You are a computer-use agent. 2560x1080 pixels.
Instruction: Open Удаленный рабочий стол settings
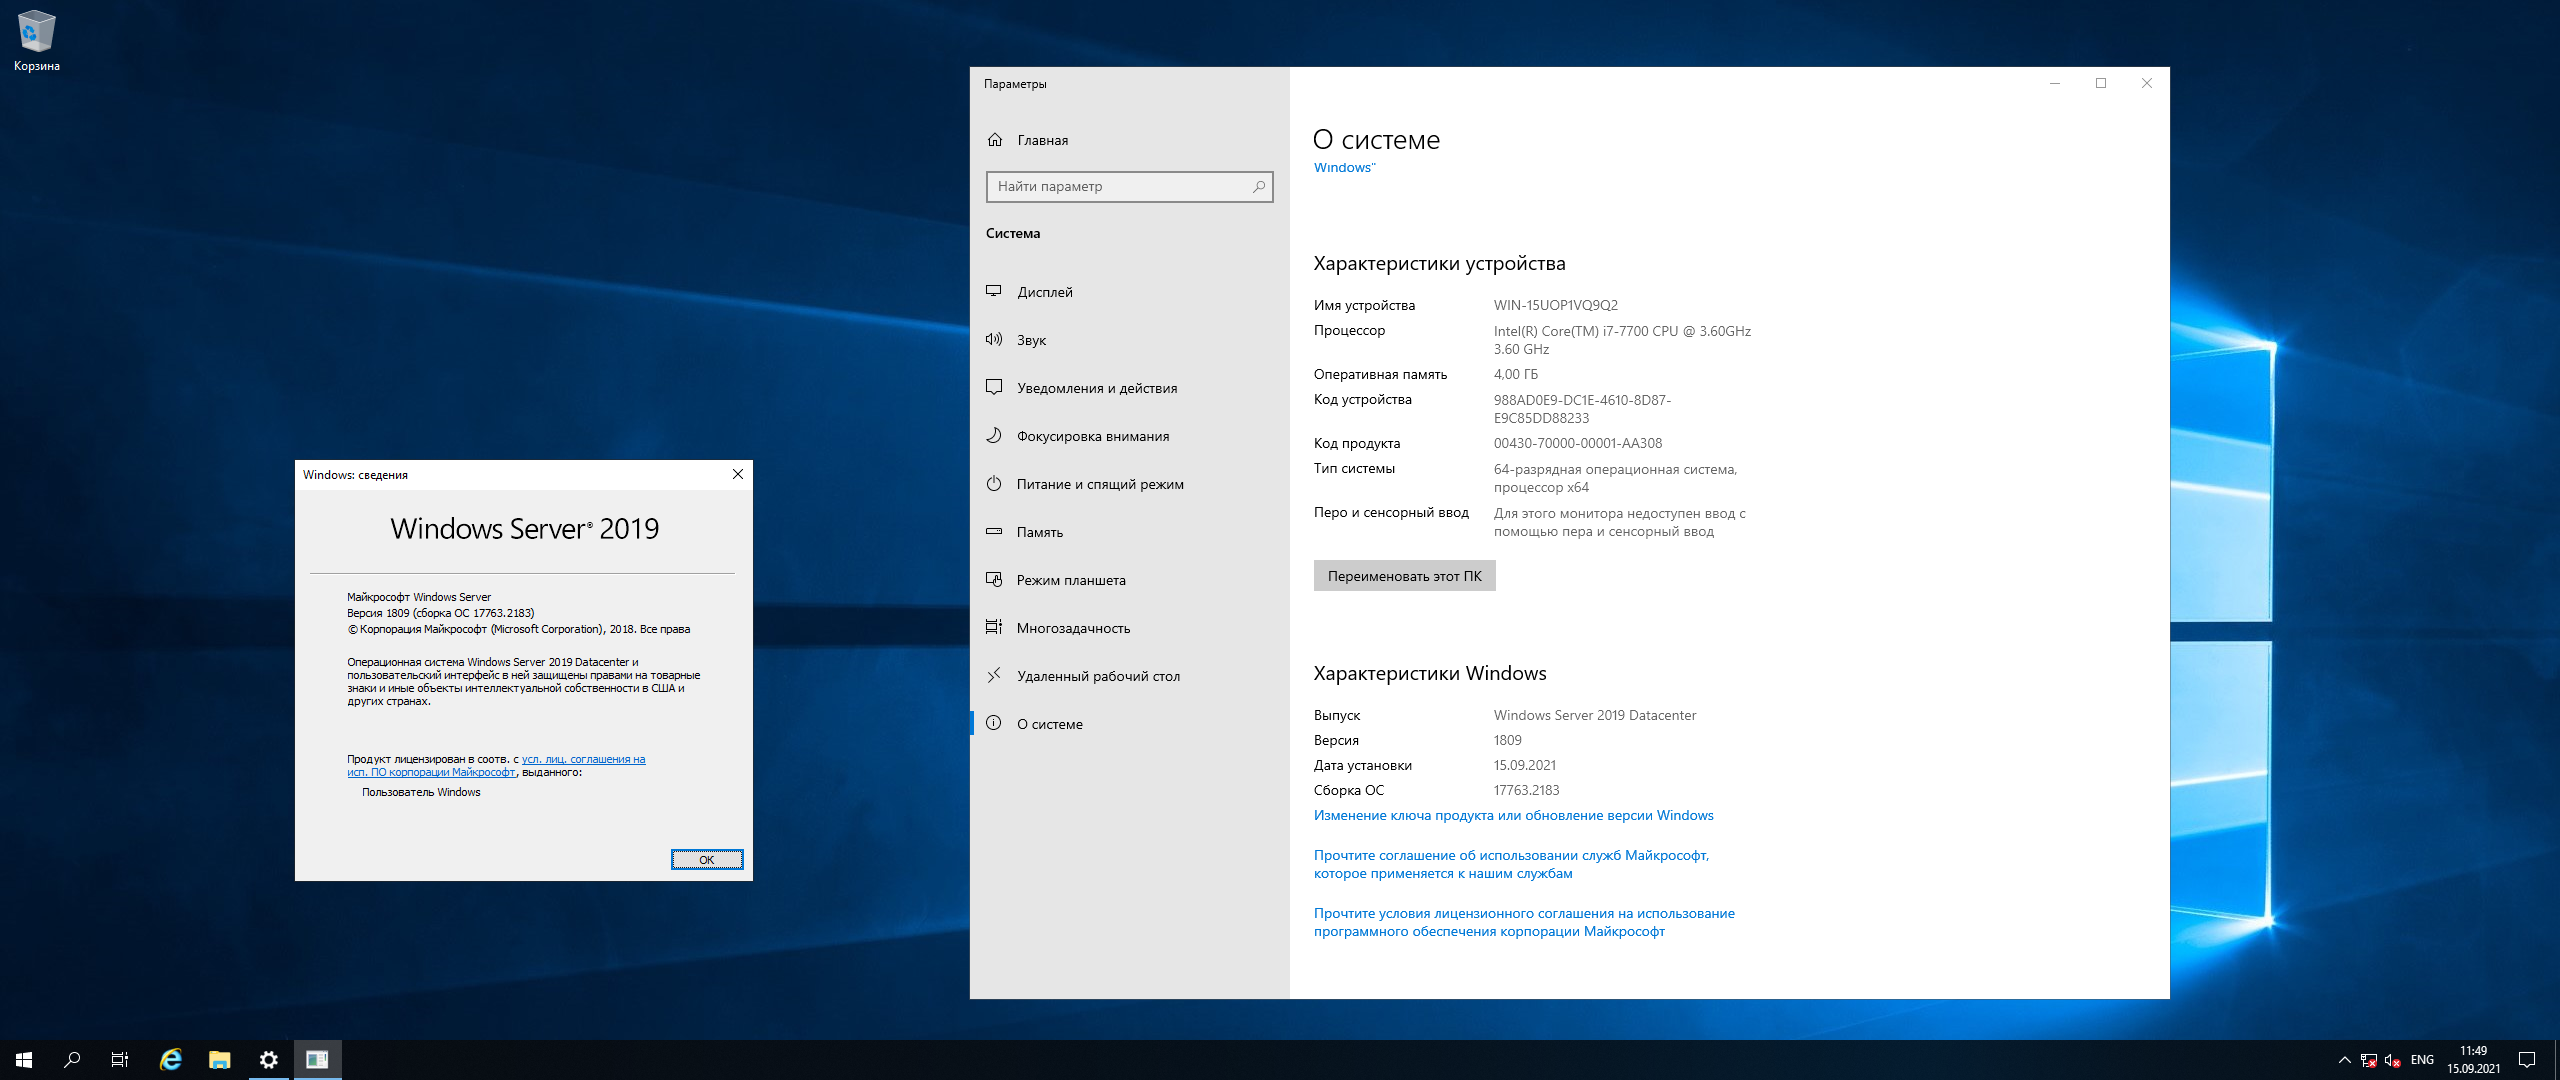(1129, 676)
